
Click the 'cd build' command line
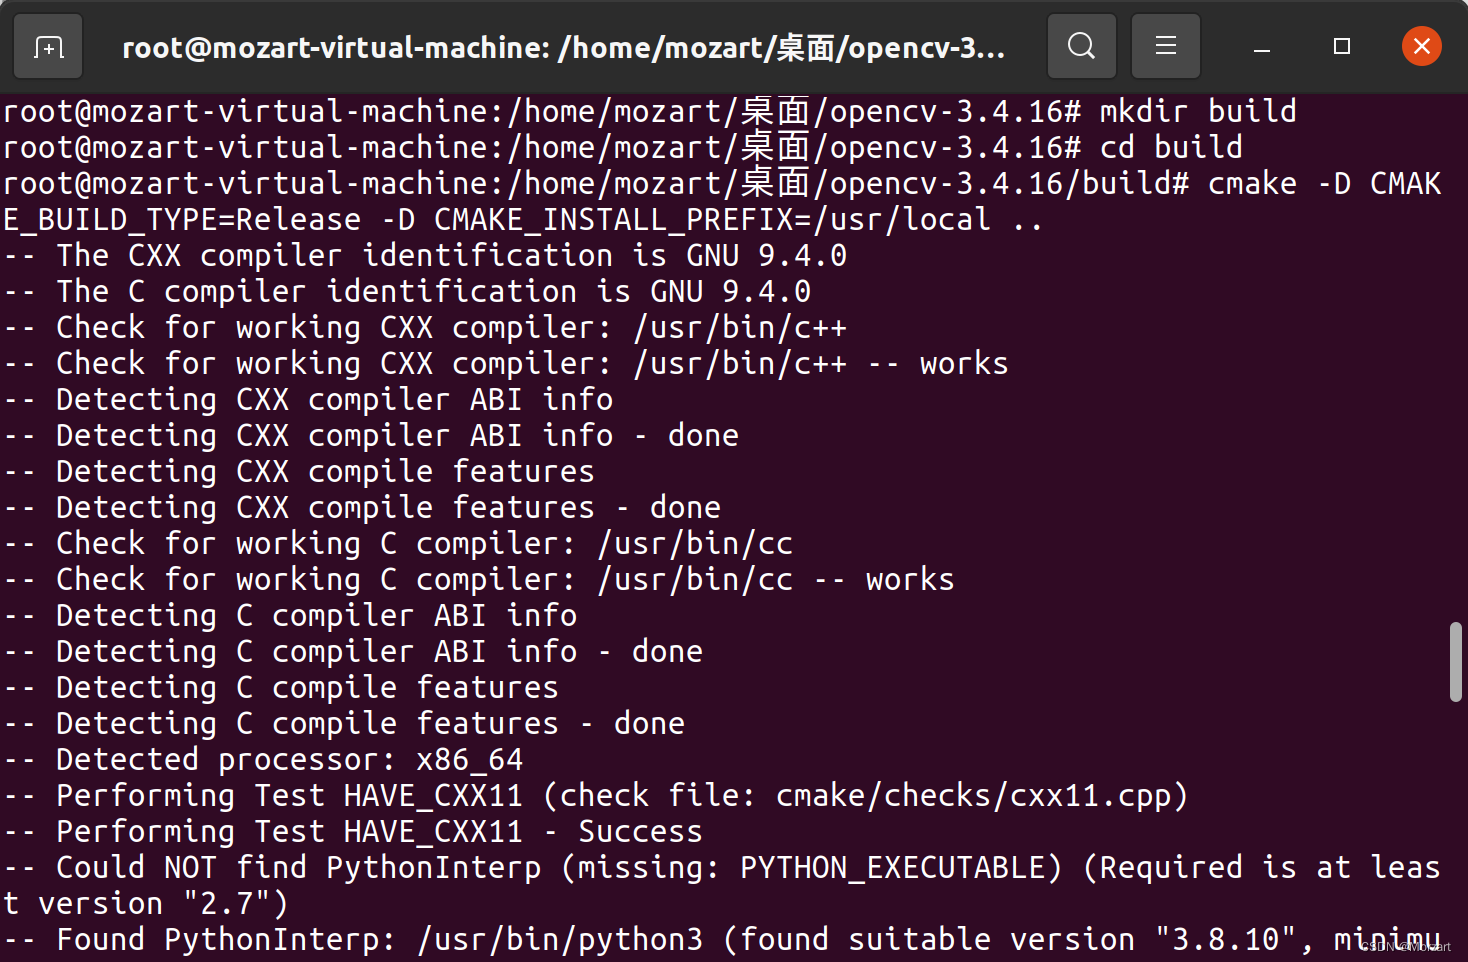[x=623, y=147]
